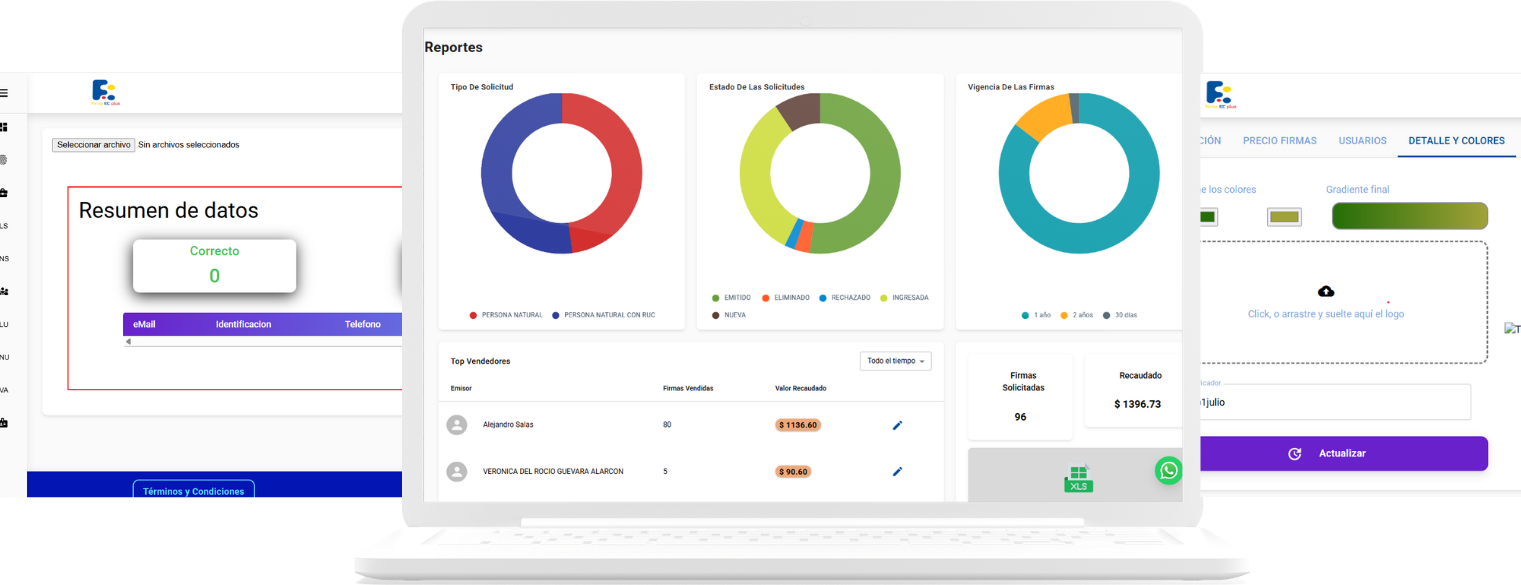Open the Términos y Condiciones link

click(194, 491)
